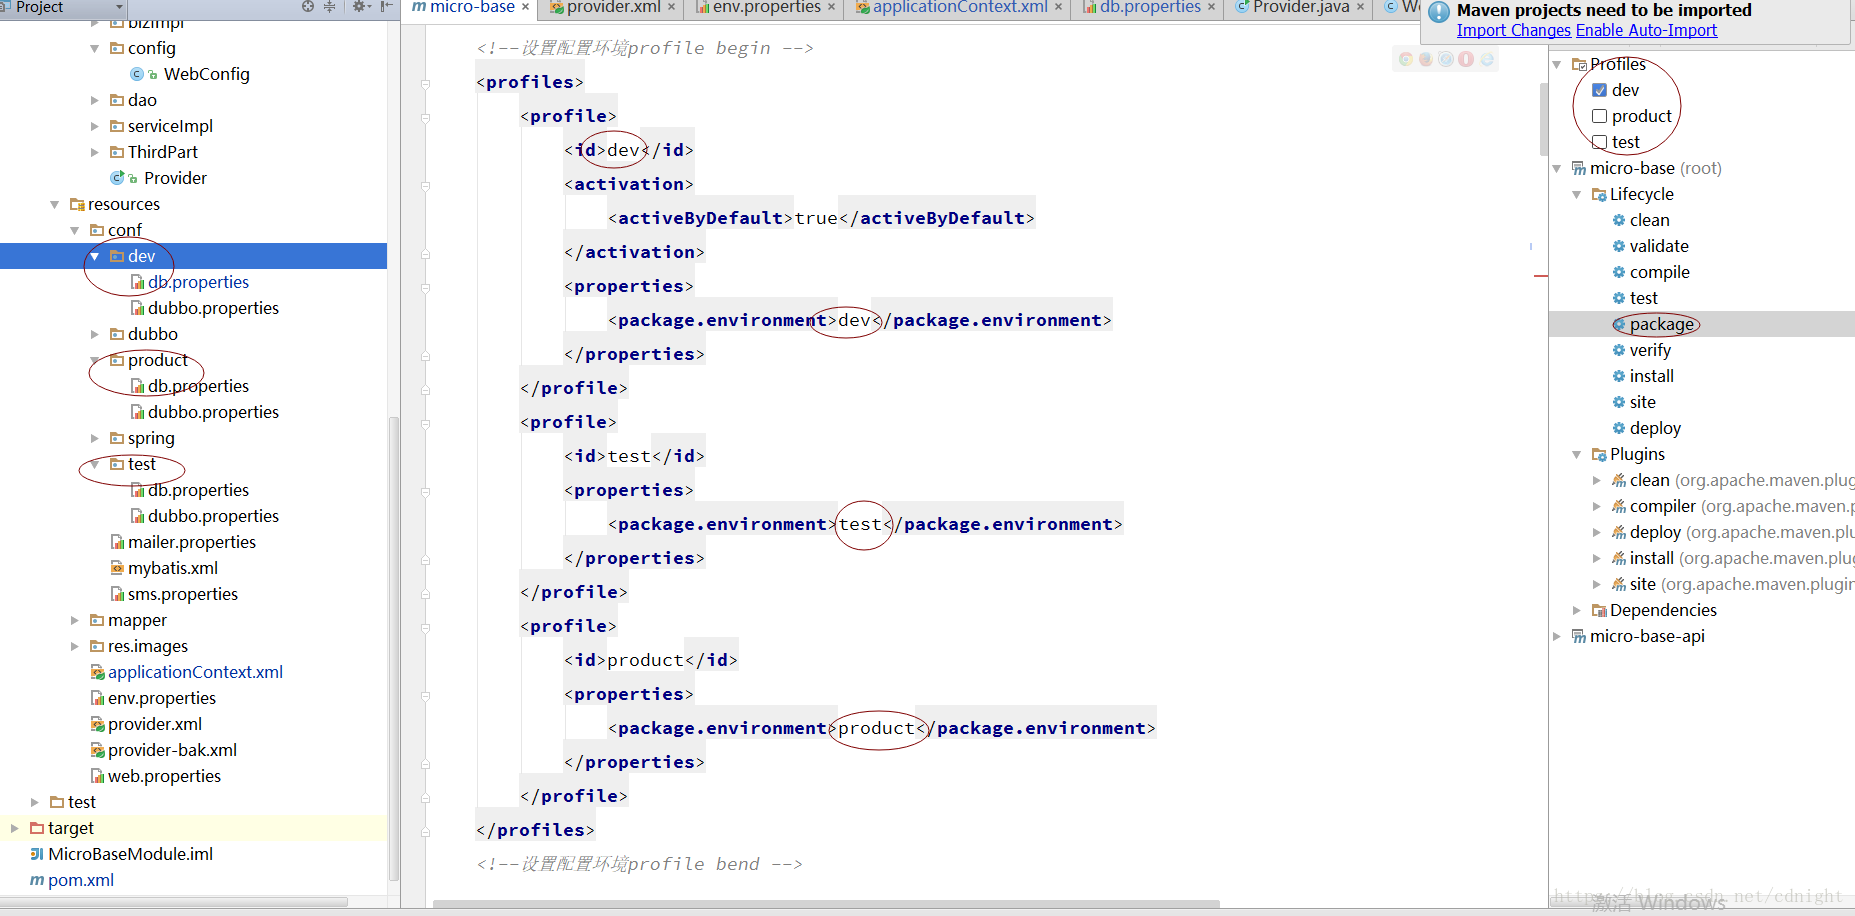This screenshot has width=1855, height=916.
Task: Open the file in Chrome via the browser icon
Action: coord(1406,59)
